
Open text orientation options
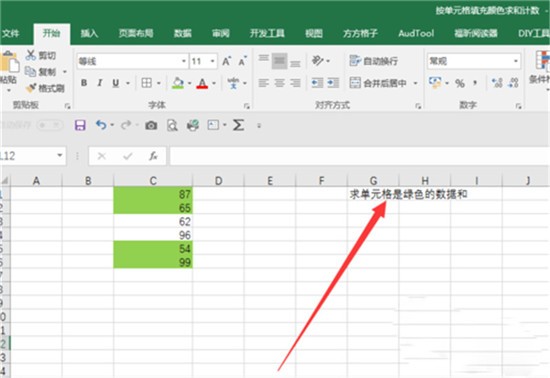pyautogui.click(x=318, y=61)
